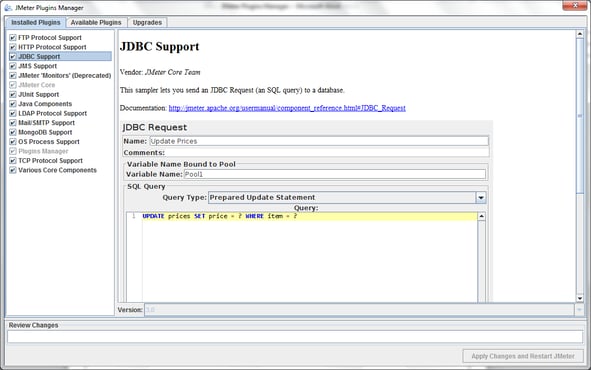
Task: Click description pane scroll up arrow
Action: [x=580, y=34]
